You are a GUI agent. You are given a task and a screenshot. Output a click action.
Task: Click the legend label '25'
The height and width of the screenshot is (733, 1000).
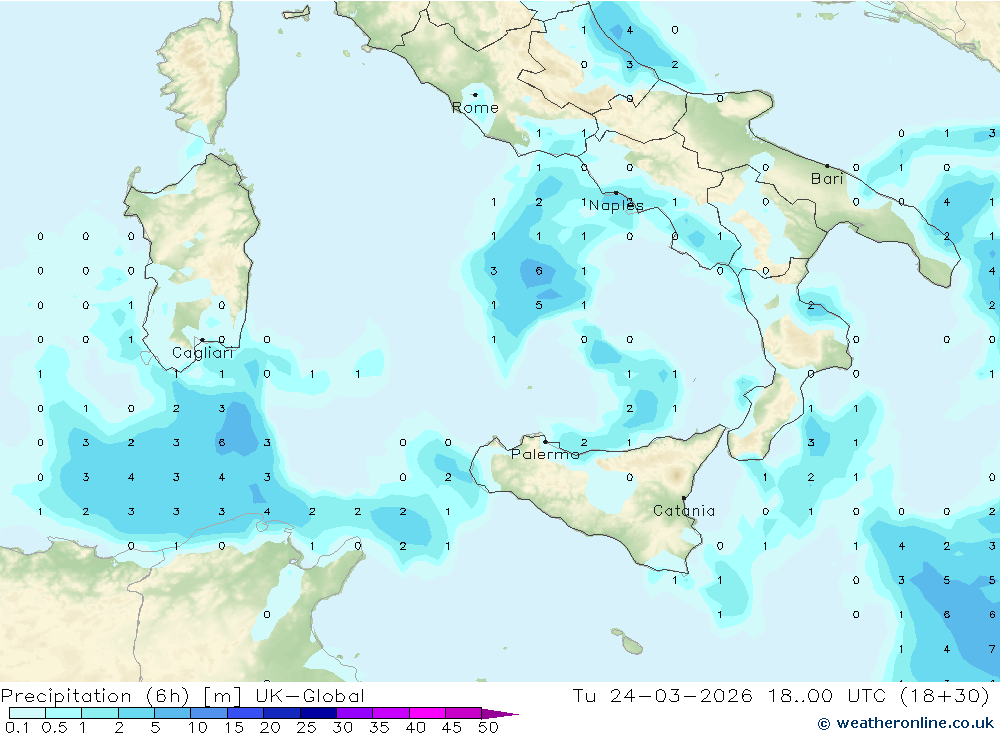pyautogui.click(x=307, y=727)
